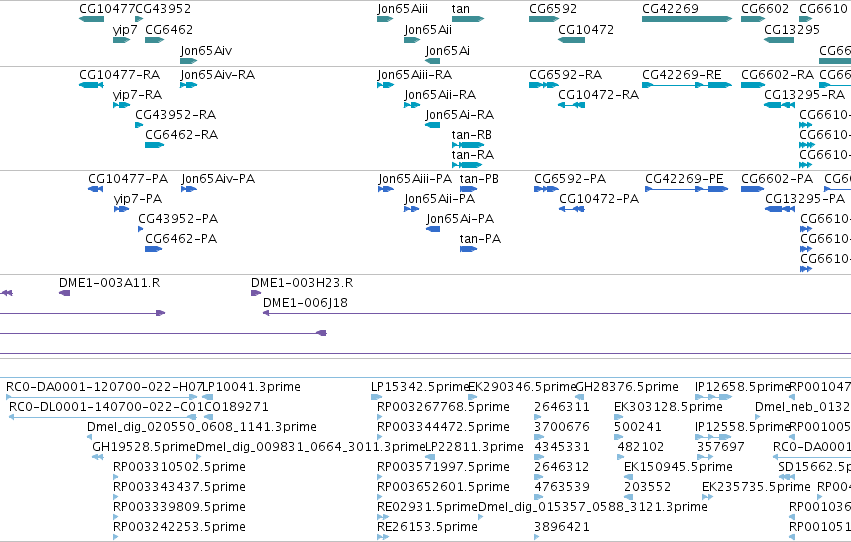
Task: Select the Jon65Aiv-RA transcript
Action: (188, 85)
